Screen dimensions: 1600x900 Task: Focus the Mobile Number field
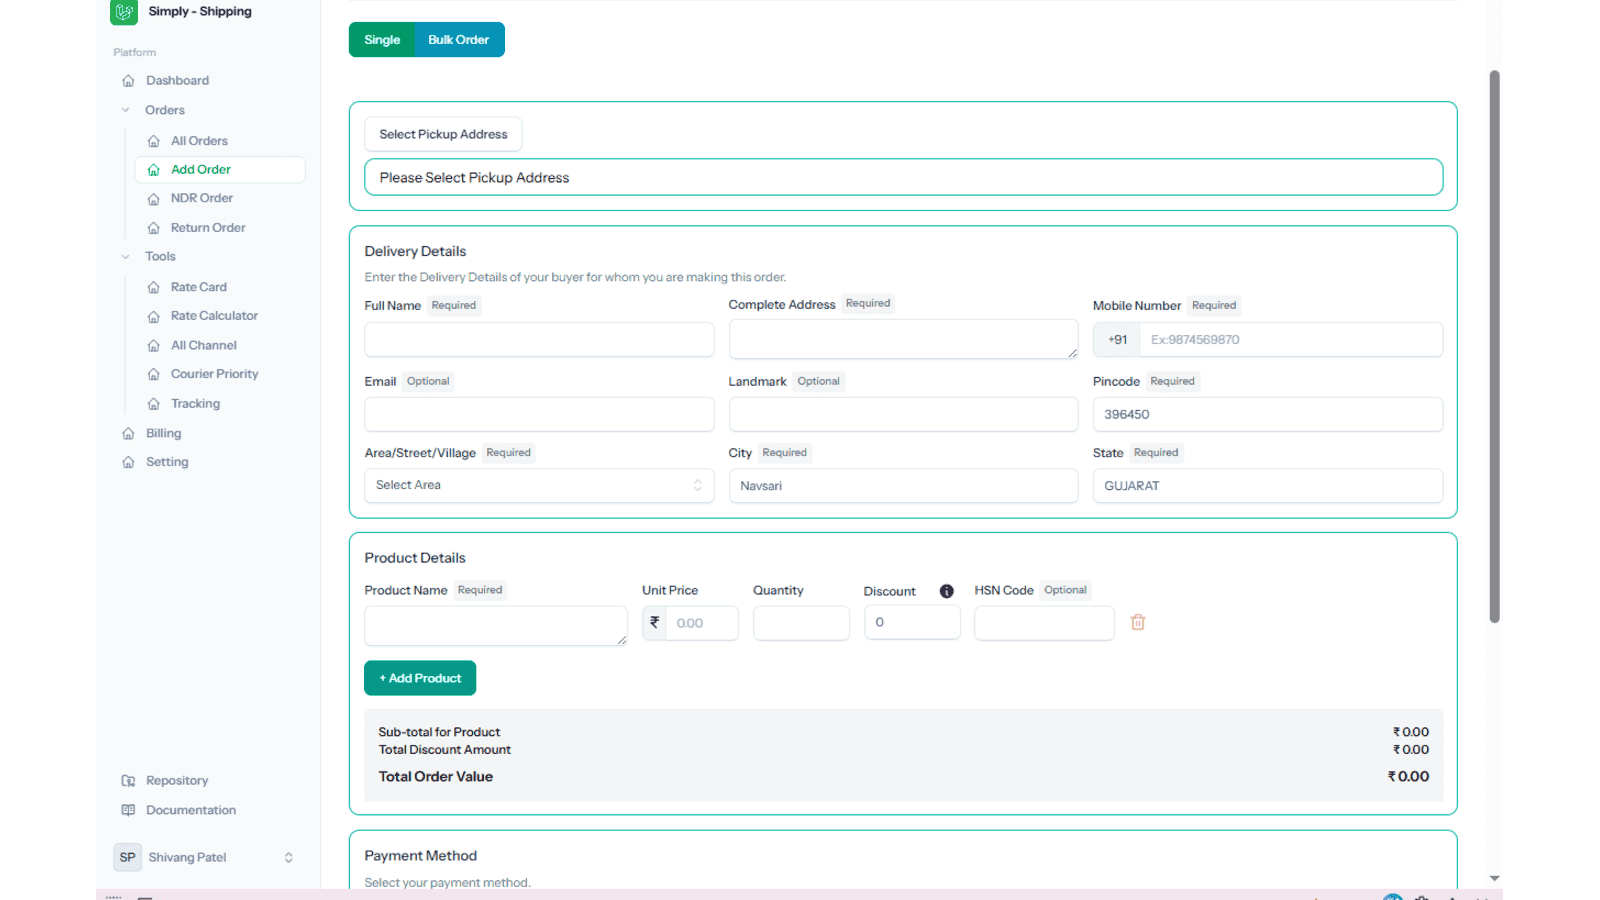(x=1291, y=340)
